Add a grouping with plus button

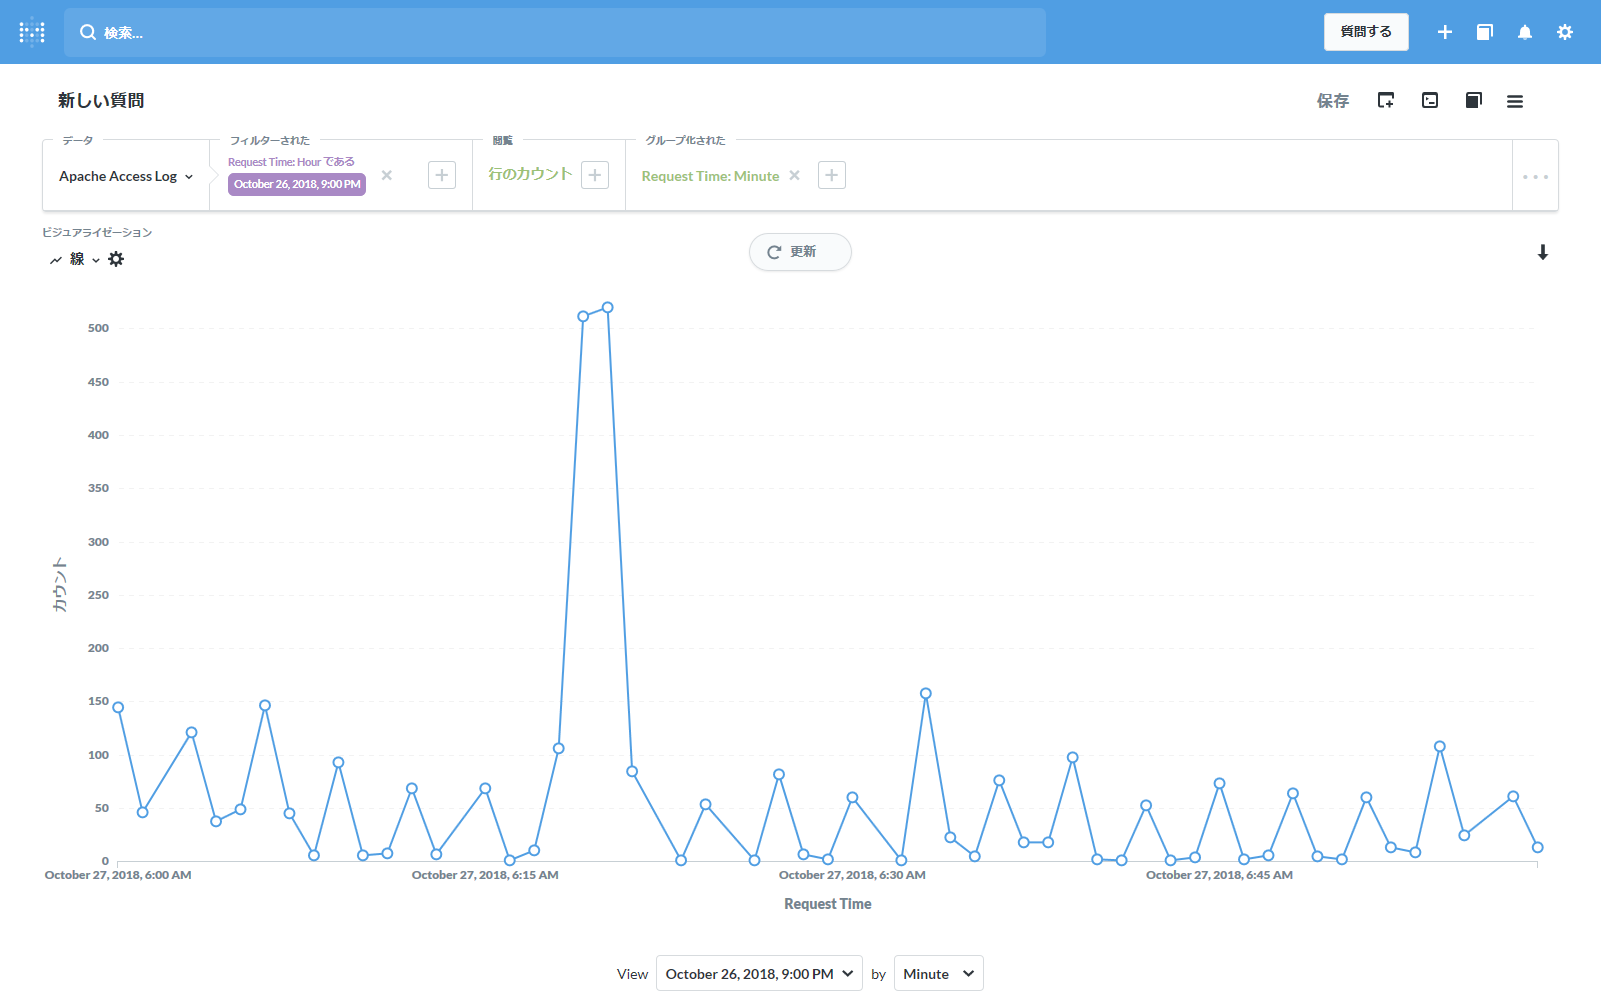click(832, 175)
